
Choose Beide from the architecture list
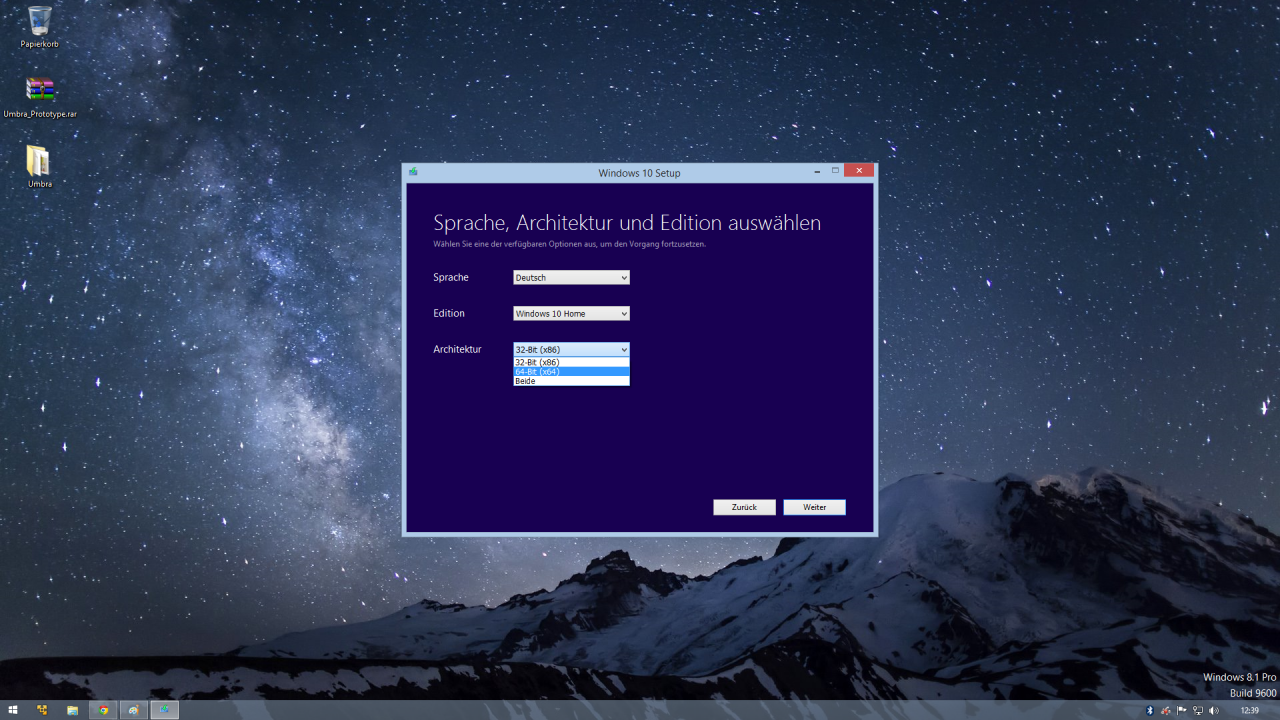pyautogui.click(x=571, y=381)
